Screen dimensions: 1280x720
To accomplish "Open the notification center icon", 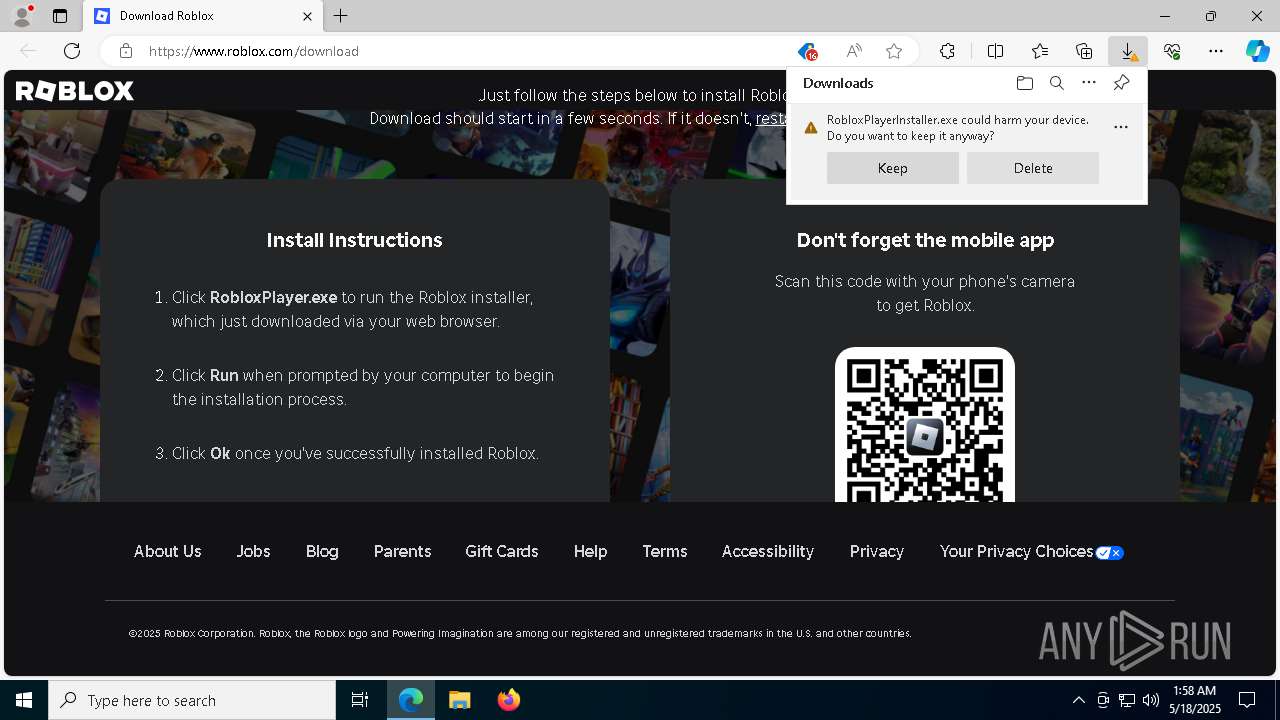I will coord(1247,700).
